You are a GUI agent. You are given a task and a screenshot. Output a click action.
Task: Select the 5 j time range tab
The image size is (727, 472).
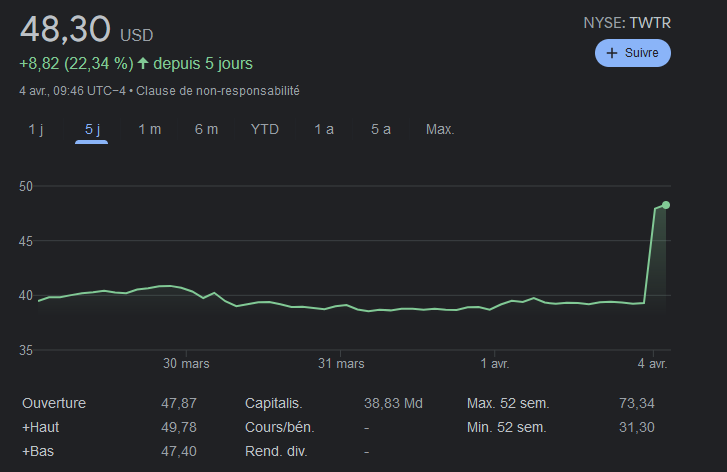pyautogui.click(x=92, y=129)
